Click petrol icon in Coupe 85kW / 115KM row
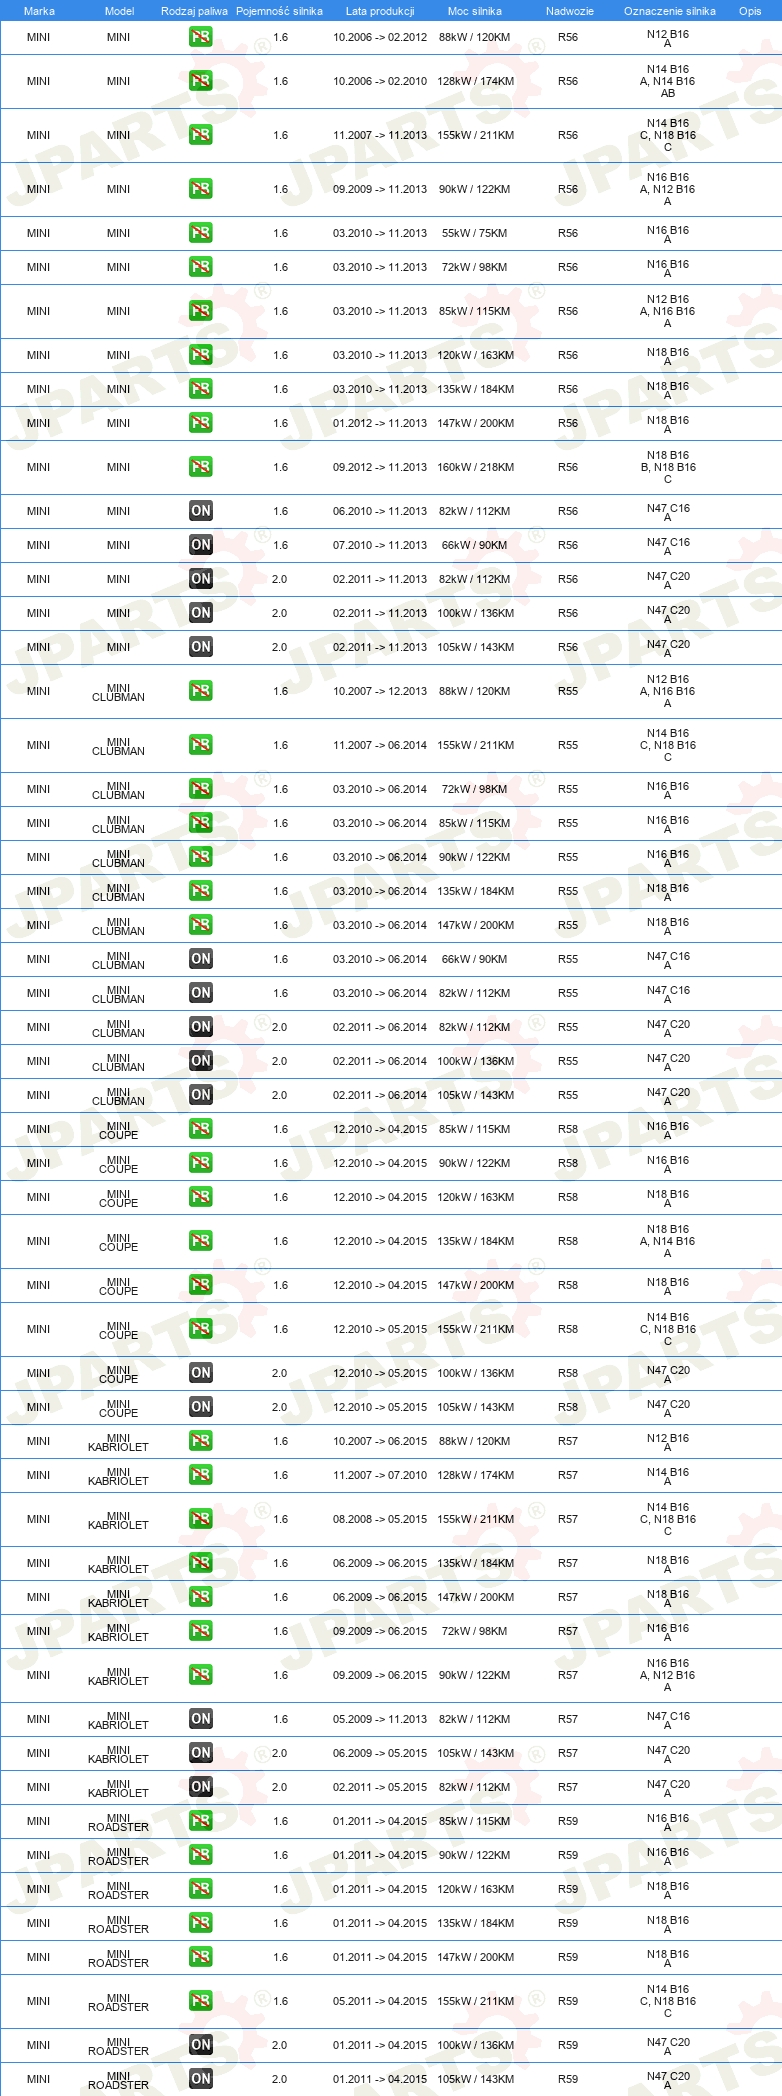The height and width of the screenshot is (2096, 782). (201, 1129)
